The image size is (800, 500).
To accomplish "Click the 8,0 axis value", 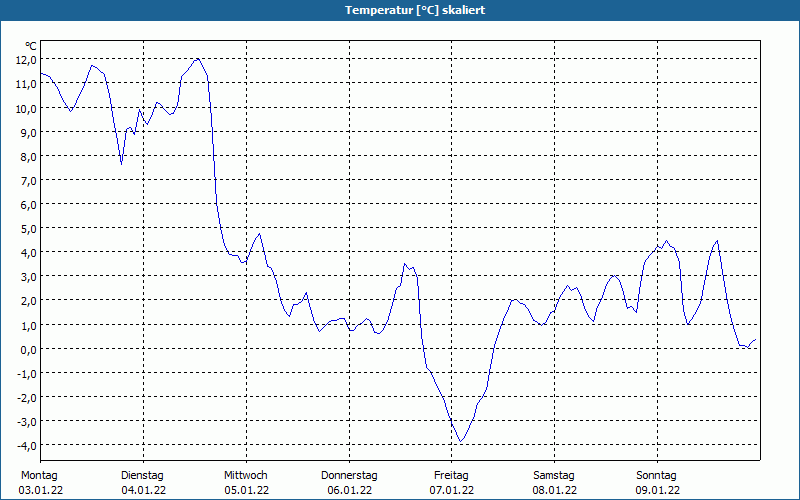I will 29,157.
